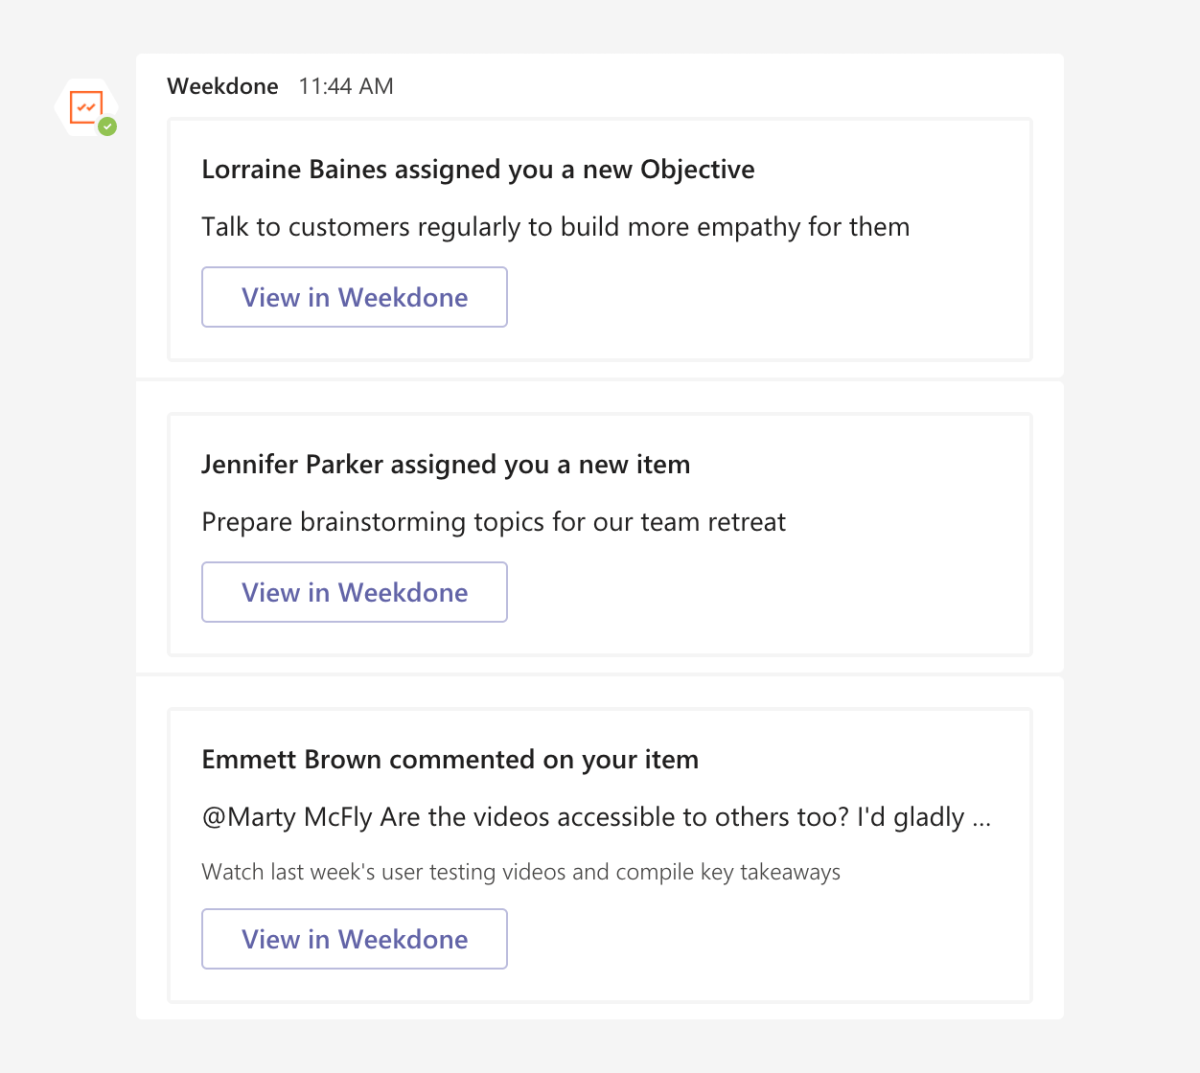1200x1073 pixels.
Task: Click the message header area near the Weekdone name
Action: [x=280, y=86]
